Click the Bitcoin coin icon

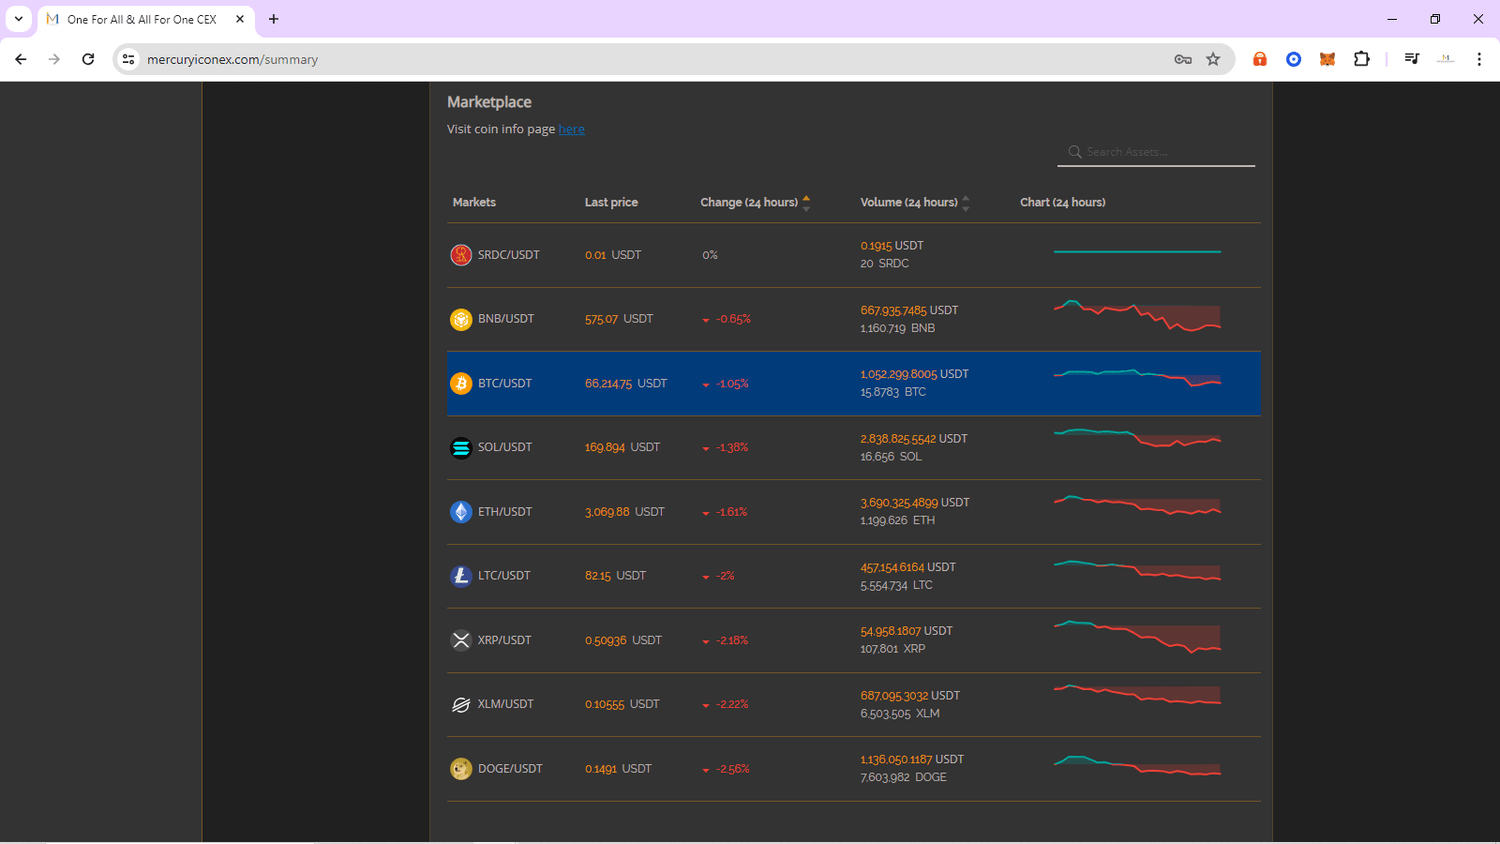(x=461, y=384)
